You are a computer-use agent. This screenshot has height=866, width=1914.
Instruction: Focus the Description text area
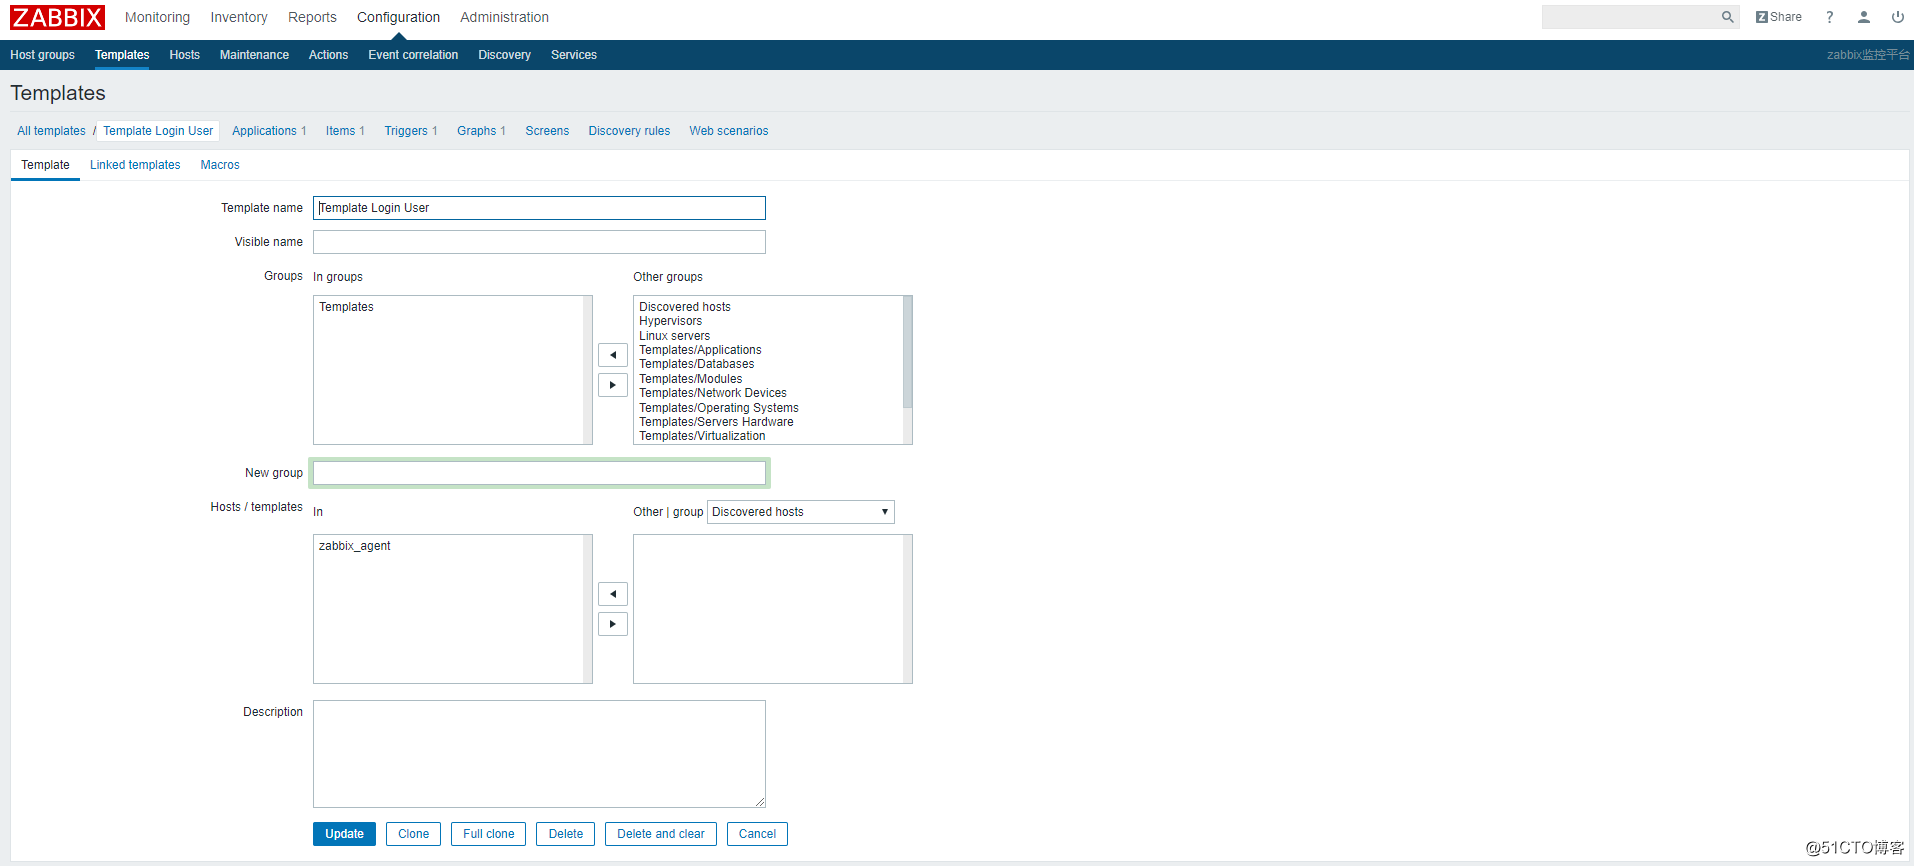click(x=539, y=754)
